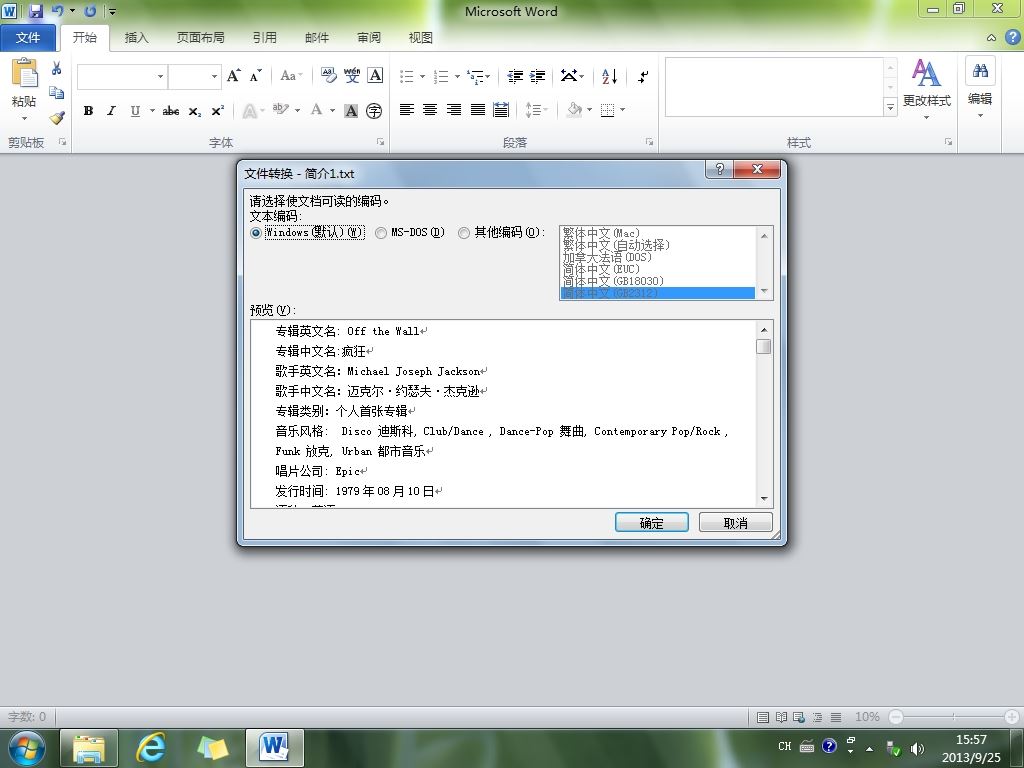Toggle show paragraph marks
The width and height of the screenshot is (1024, 768).
click(643, 76)
